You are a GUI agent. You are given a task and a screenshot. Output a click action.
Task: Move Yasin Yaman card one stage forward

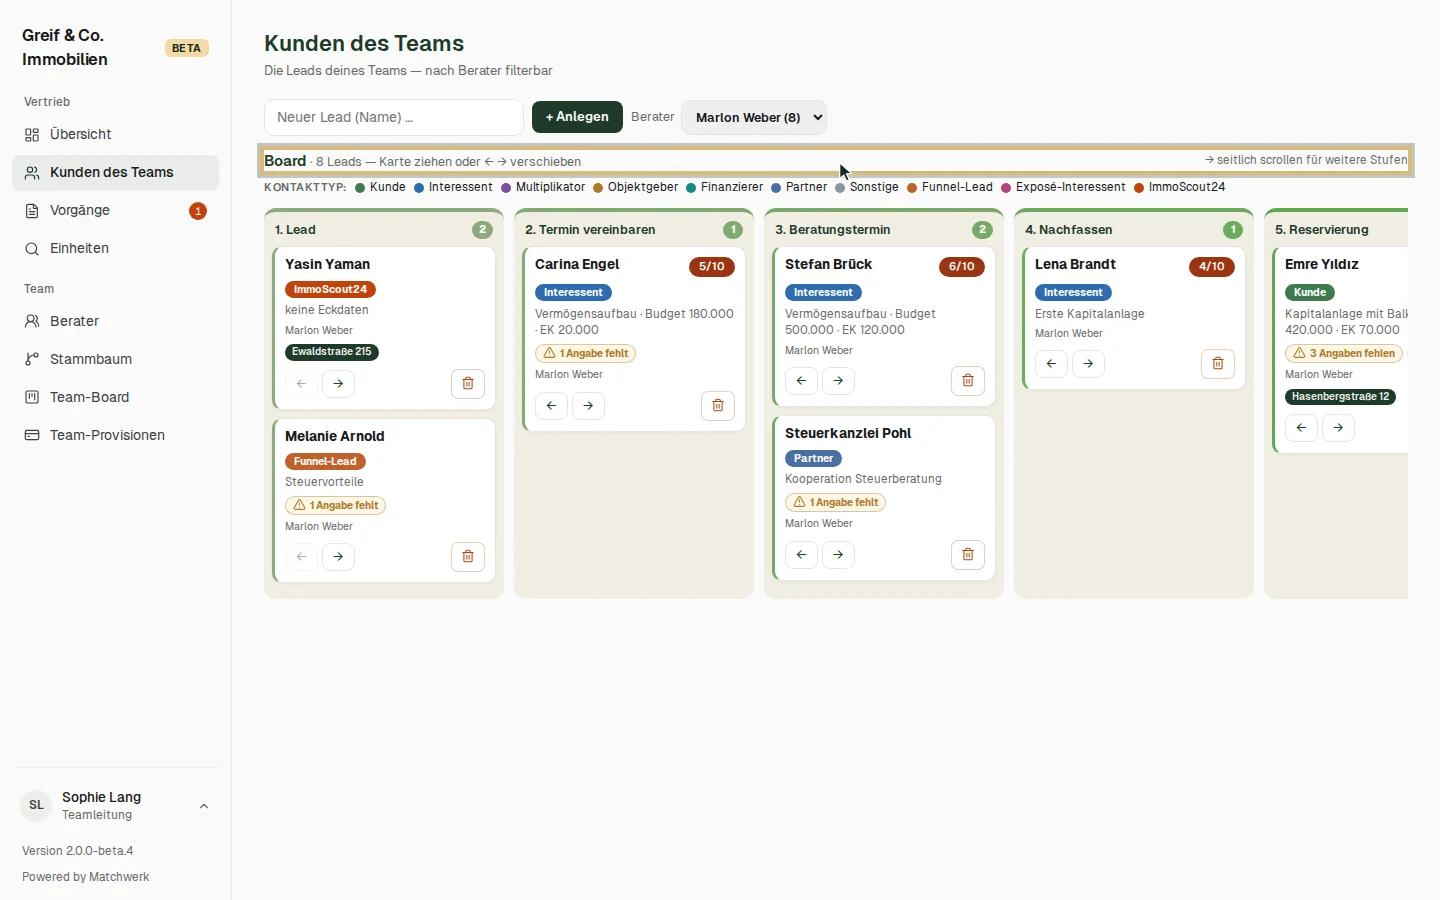[x=339, y=384]
